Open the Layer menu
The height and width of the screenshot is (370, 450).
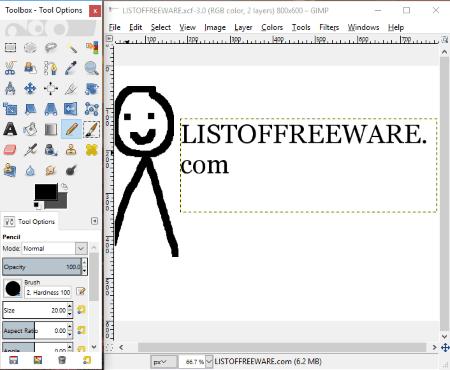[243, 27]
